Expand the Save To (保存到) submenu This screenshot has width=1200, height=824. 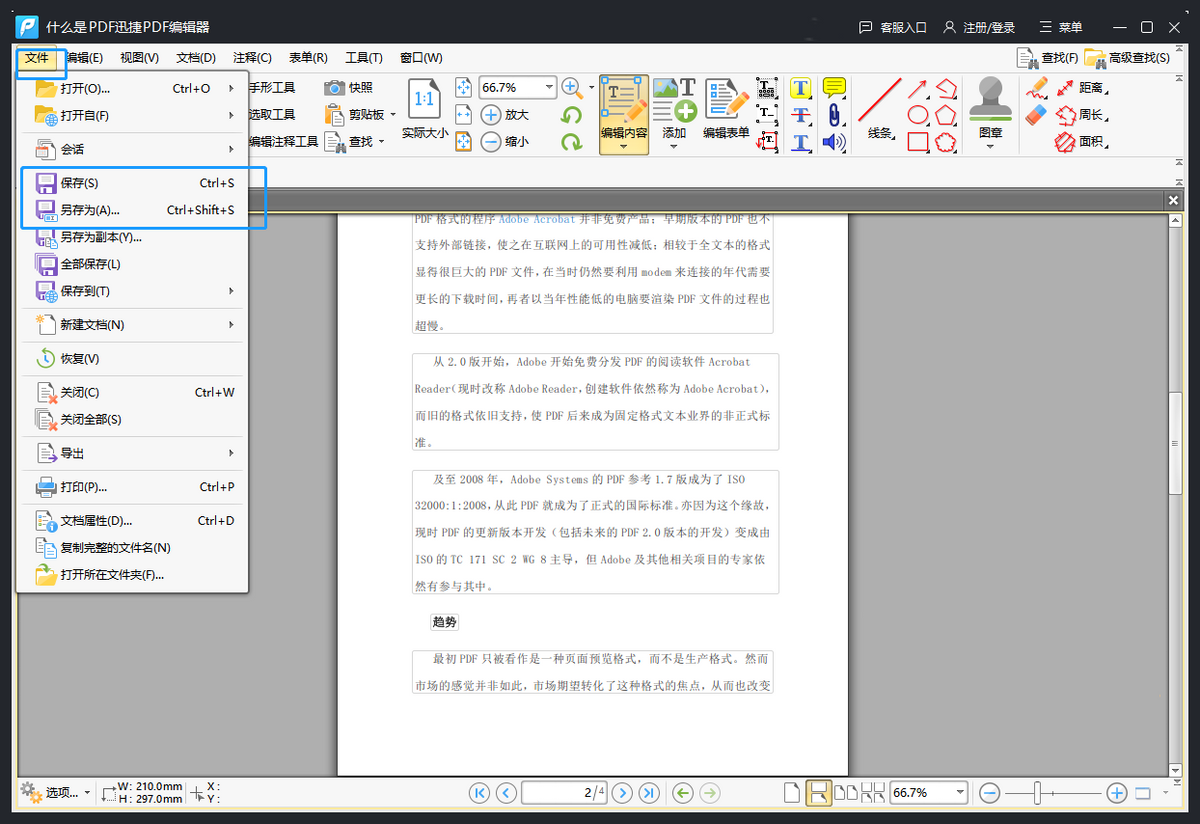[x=132, y=291]
